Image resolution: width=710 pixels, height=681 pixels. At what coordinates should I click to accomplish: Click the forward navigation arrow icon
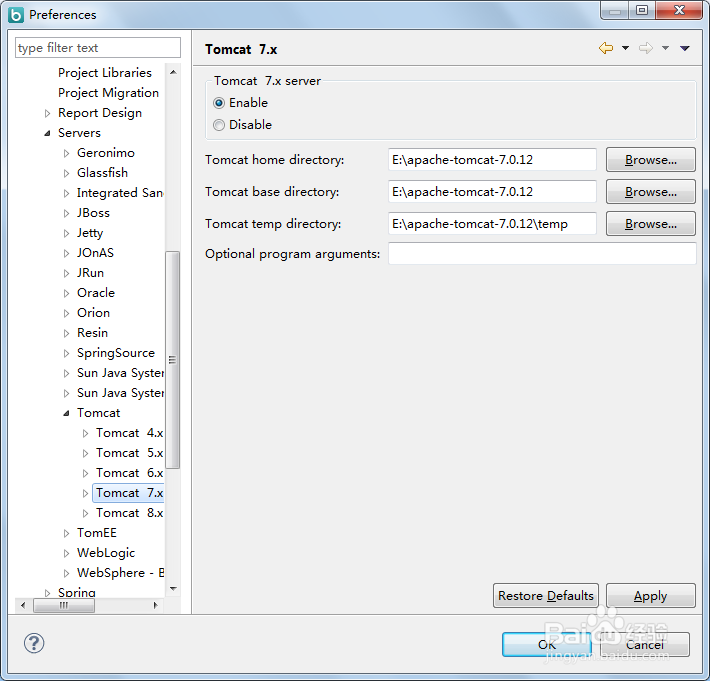coord(646,48)
